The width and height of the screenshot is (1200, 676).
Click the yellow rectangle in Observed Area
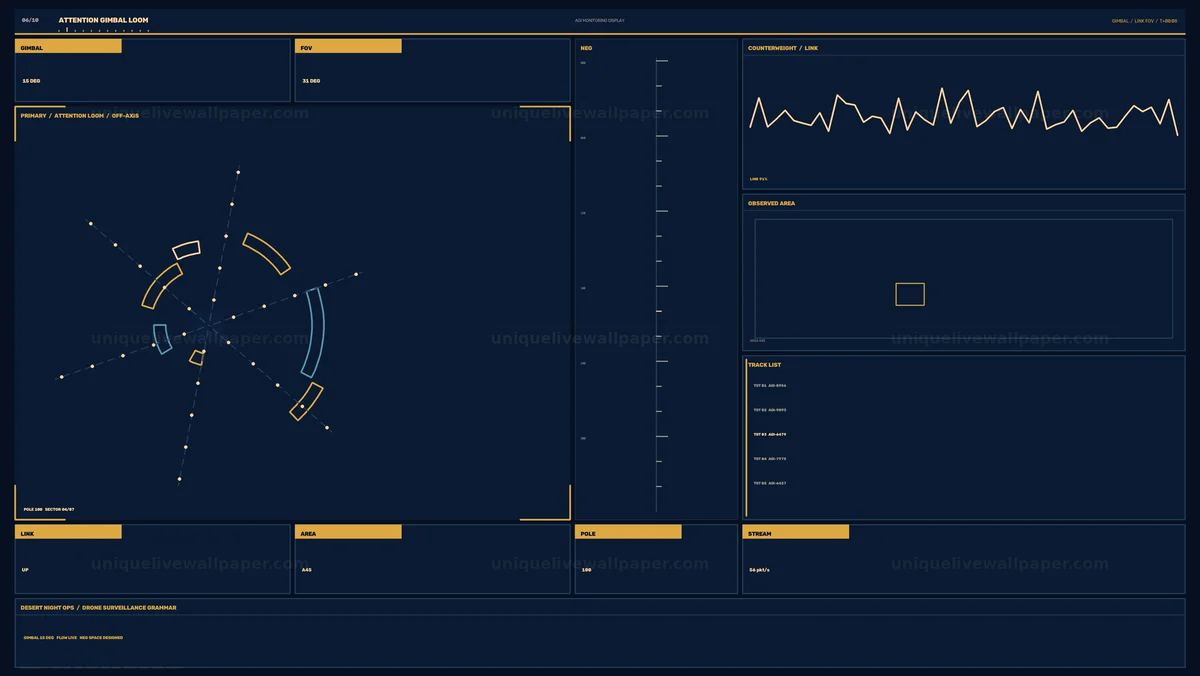click(x=910, y=294)
